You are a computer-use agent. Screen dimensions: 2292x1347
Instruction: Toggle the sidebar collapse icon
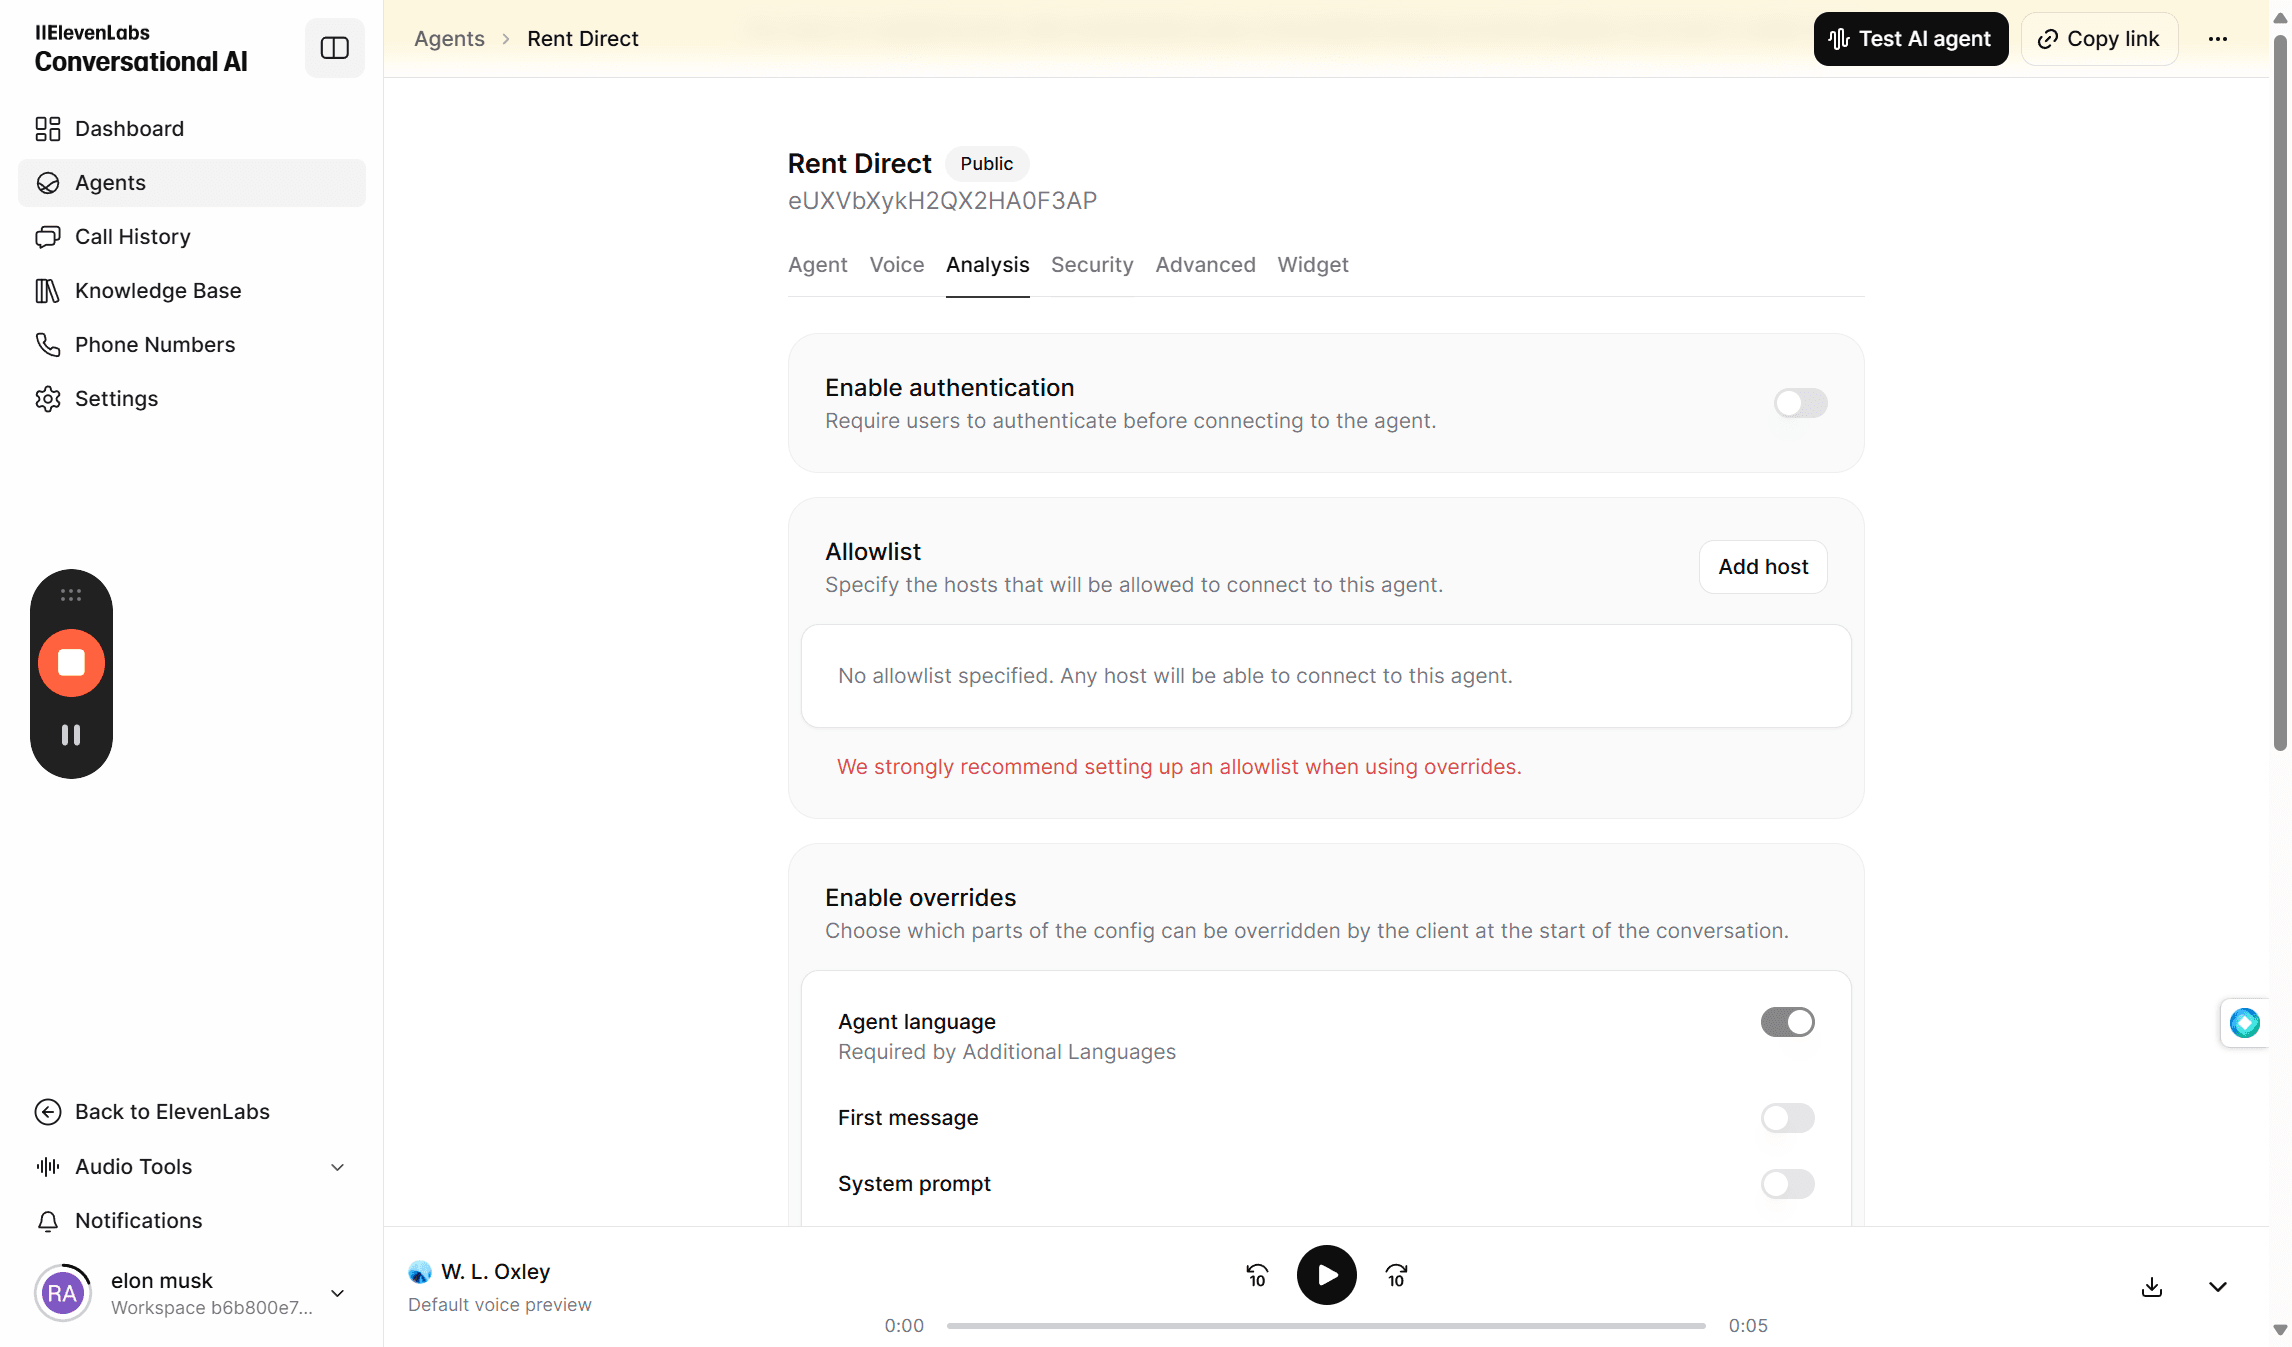tap(334, 48)
